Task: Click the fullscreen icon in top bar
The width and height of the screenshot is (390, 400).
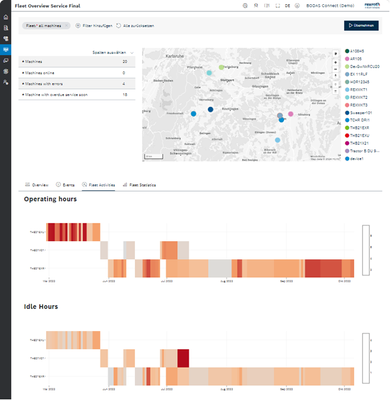Action: point(277,6)
